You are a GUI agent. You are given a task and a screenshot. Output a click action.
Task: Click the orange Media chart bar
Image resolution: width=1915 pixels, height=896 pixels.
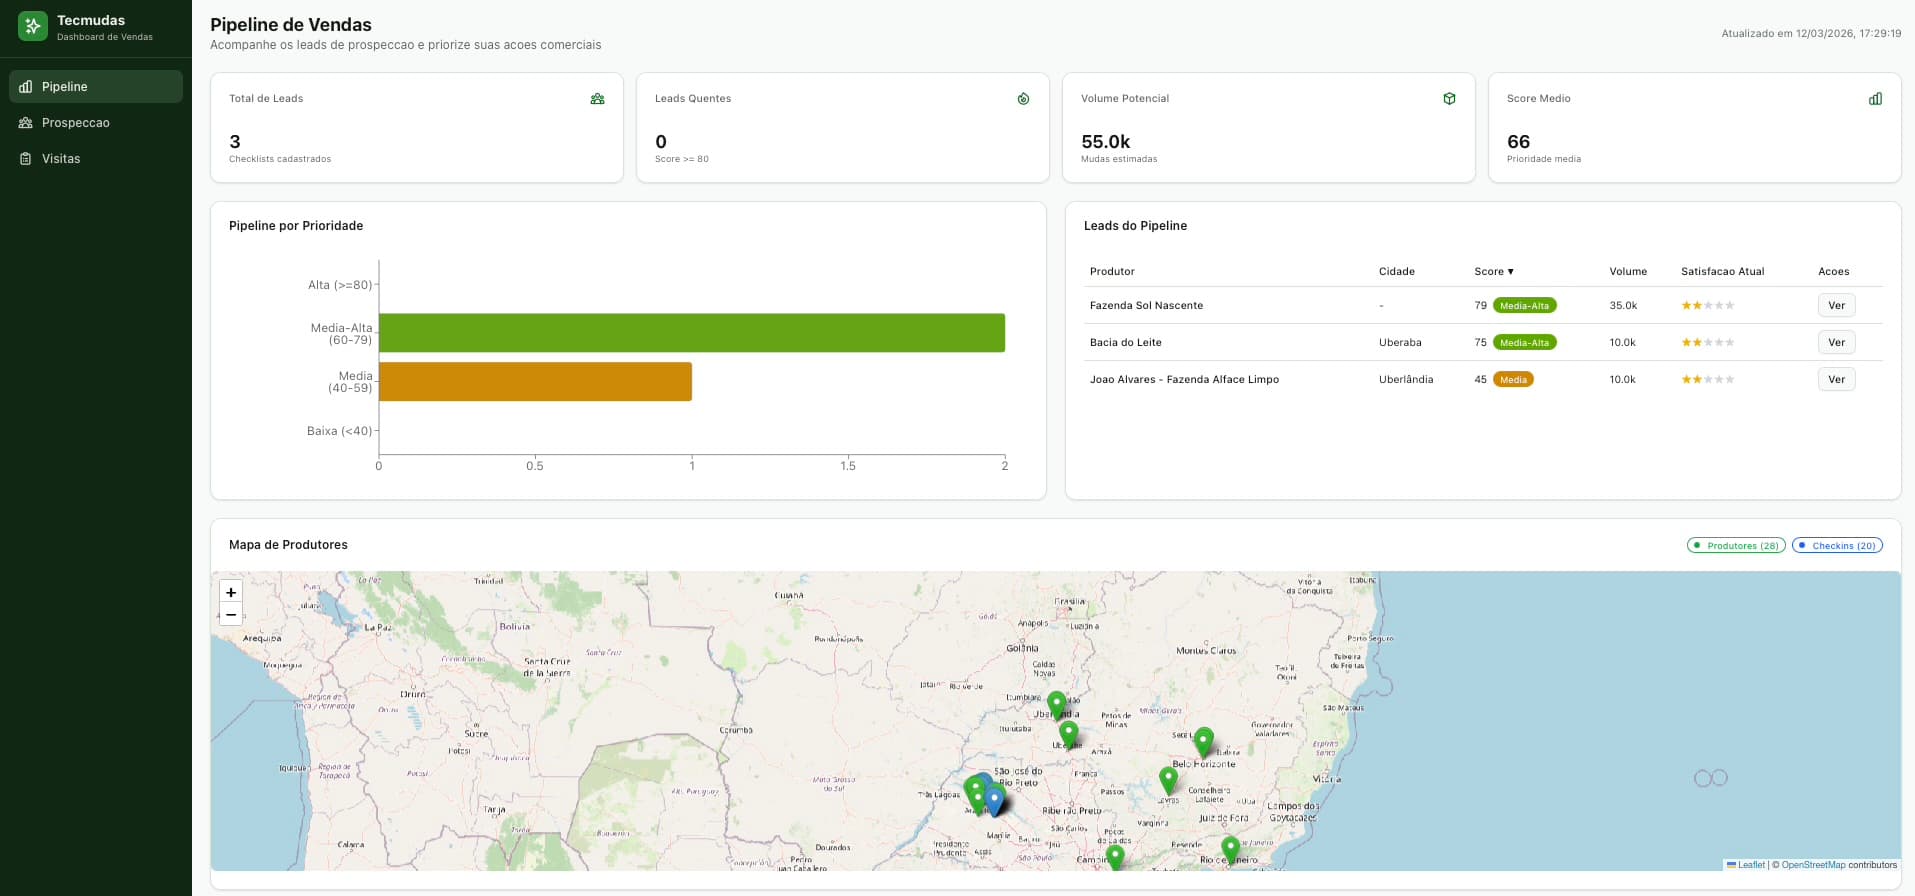click(x=535, y=382)
